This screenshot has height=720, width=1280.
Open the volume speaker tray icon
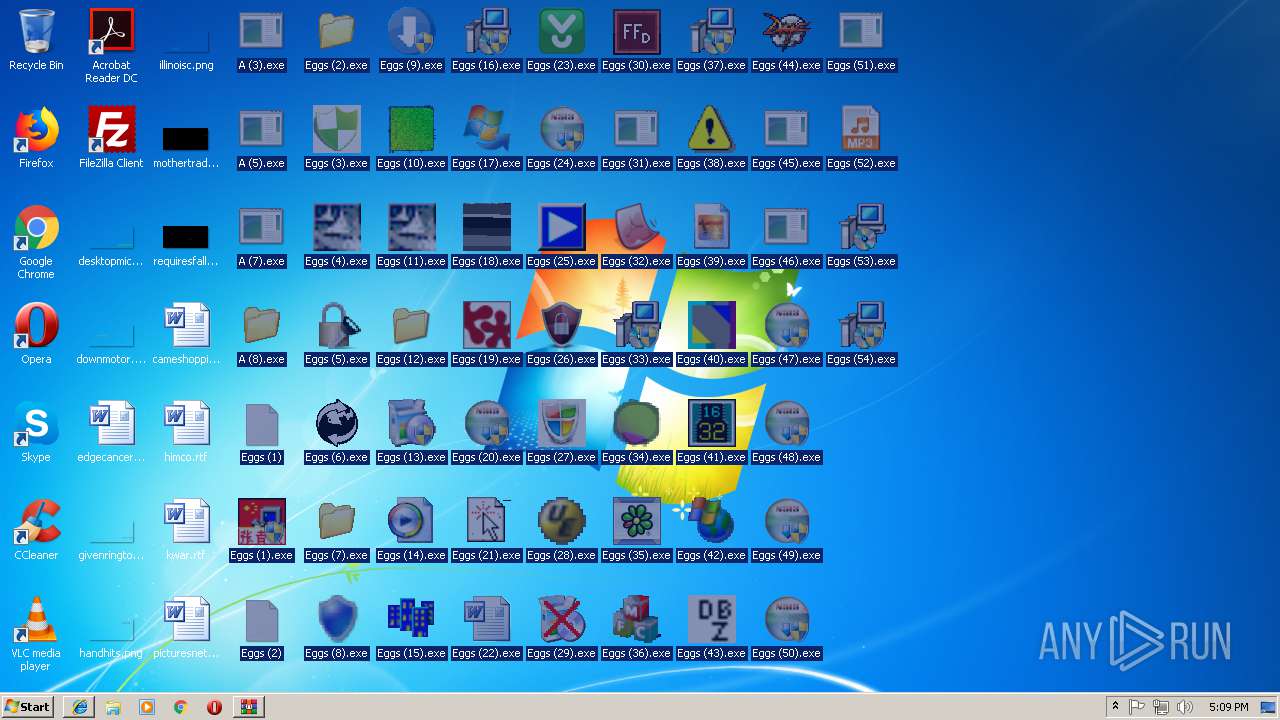tap(1185, 707)
